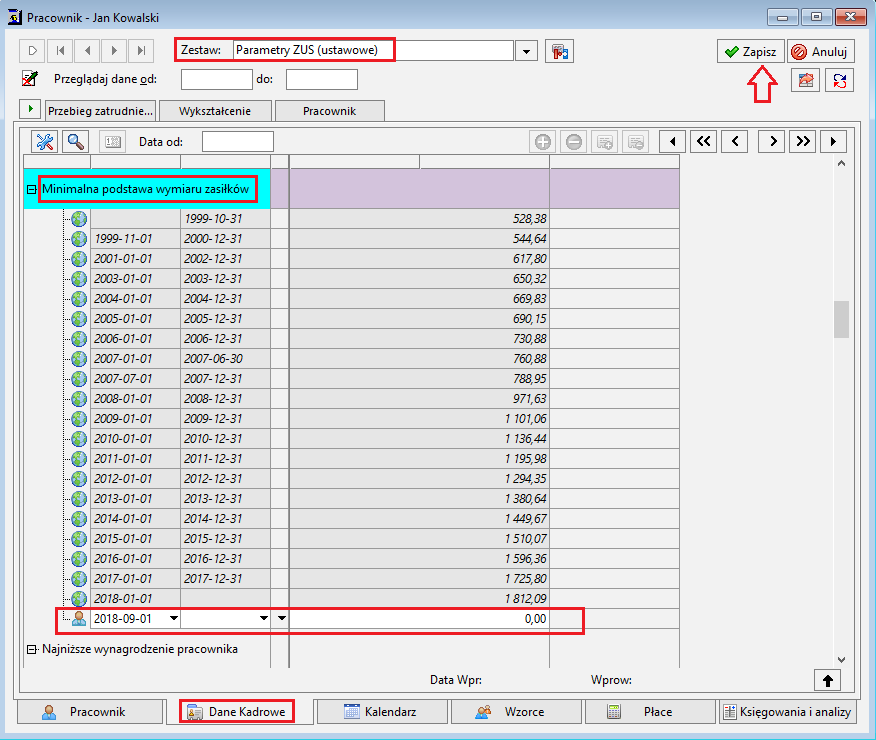This screenshot has width=876, height=740.
Task: Open the bottom Pracownik tab
Action: tap(90, 712)
